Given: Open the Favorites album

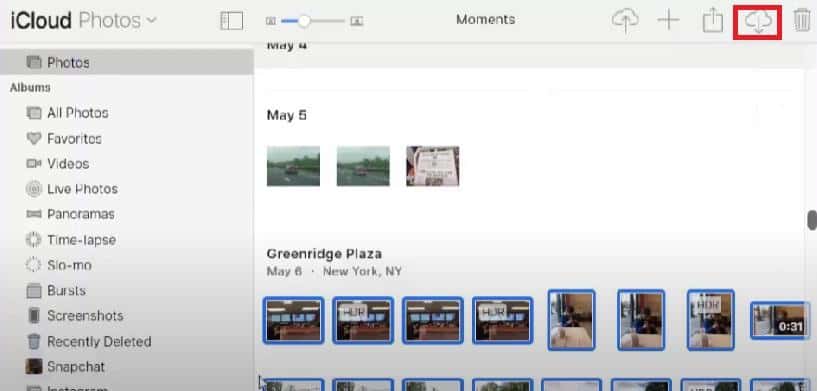Looking at the screenshot, I should pyautogui.click(x=74, y=139).
